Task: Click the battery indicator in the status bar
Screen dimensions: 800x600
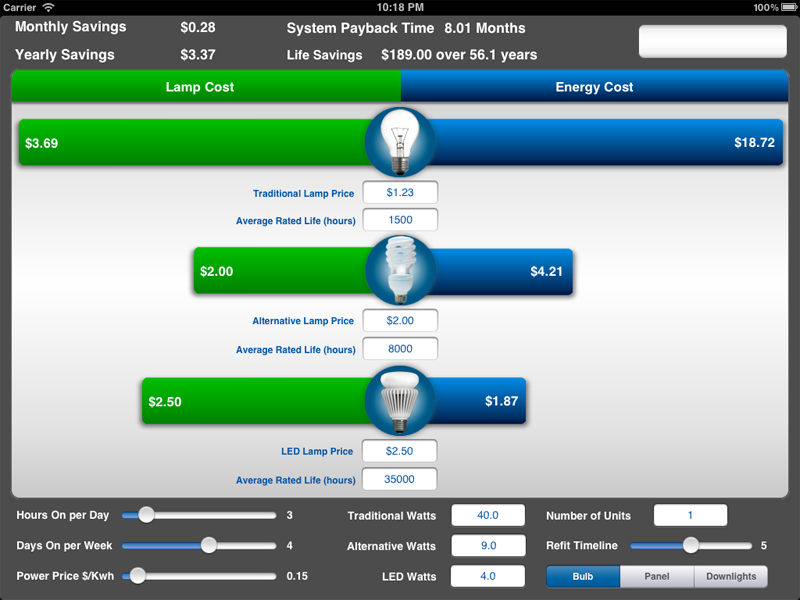Action: click(787, 6)
